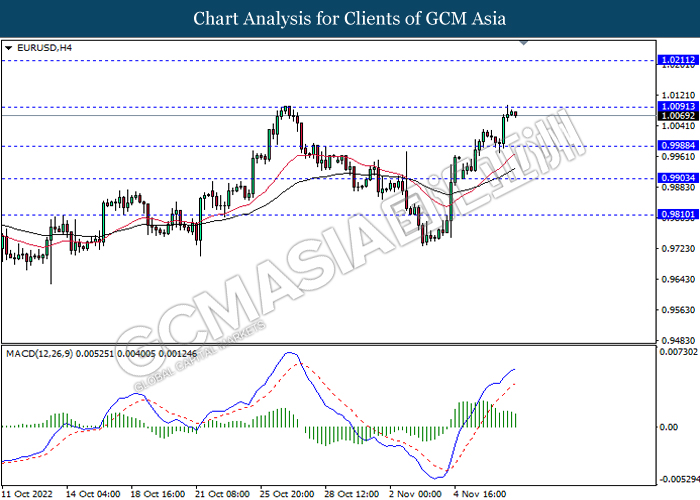Select the 0.98101 price level label
The width and height of the screenshot is (700, 500).
pos(678,214)
